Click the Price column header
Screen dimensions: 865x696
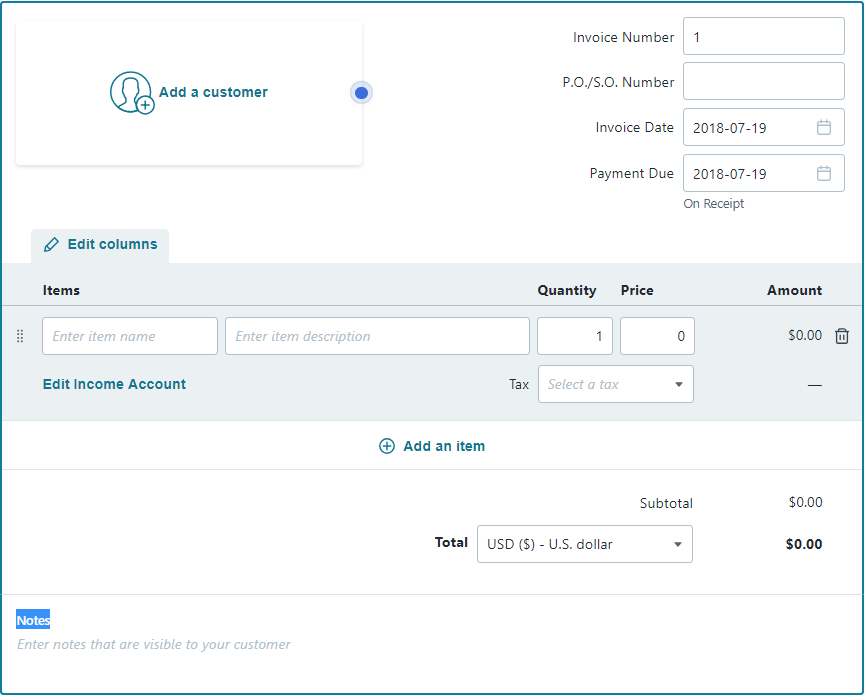tap(637, 291)
